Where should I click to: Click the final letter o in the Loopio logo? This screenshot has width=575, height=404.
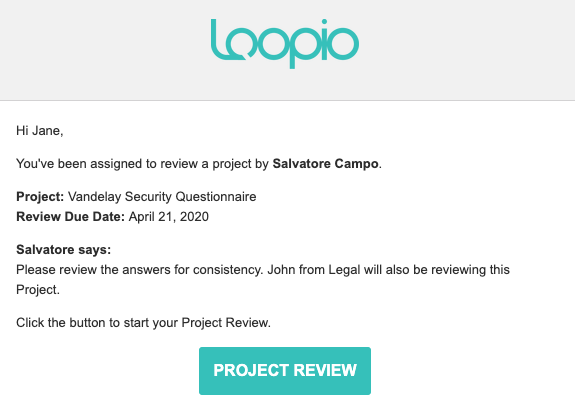[344, 45]
